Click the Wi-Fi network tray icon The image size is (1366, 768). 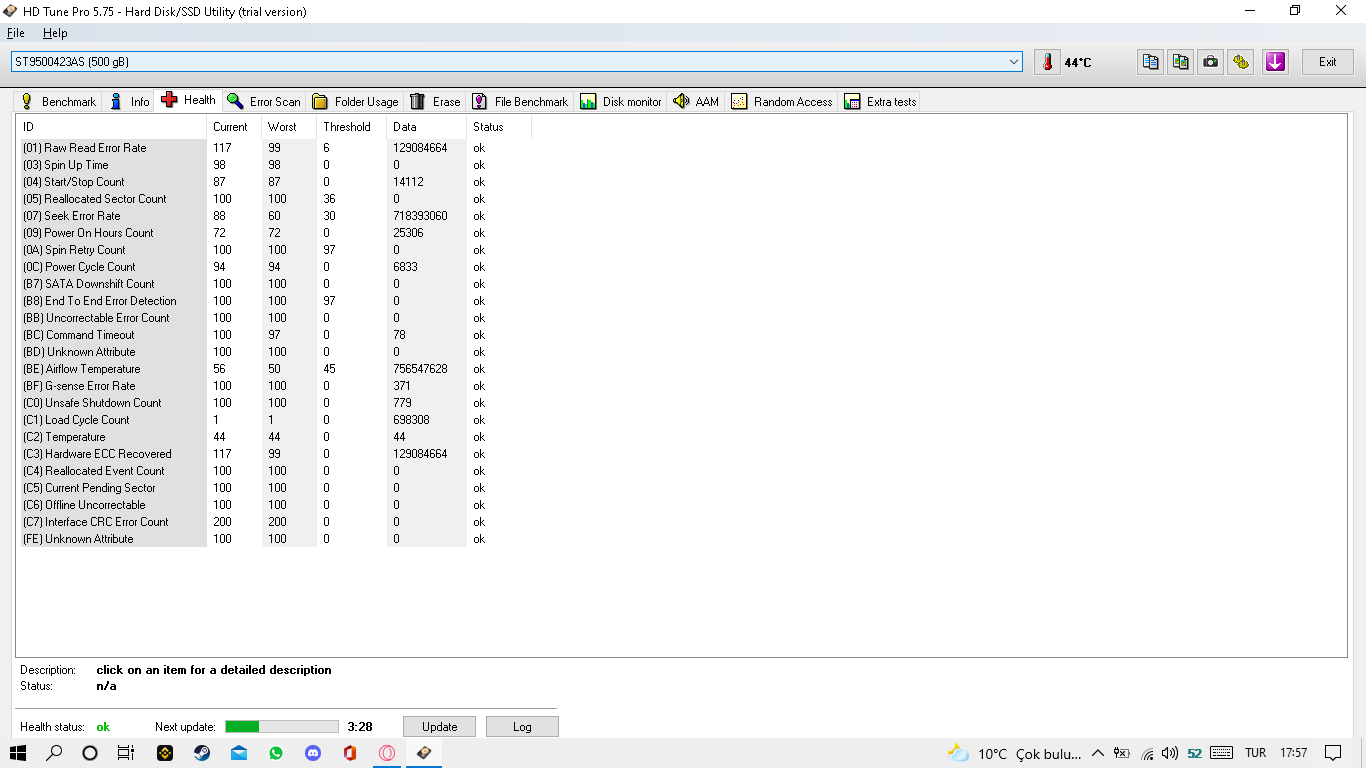click(1147, 753)
